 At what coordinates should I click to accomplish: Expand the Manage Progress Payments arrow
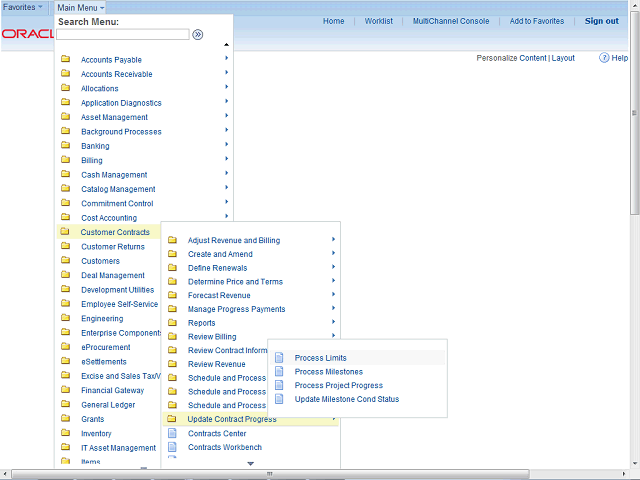click(333, 308)
